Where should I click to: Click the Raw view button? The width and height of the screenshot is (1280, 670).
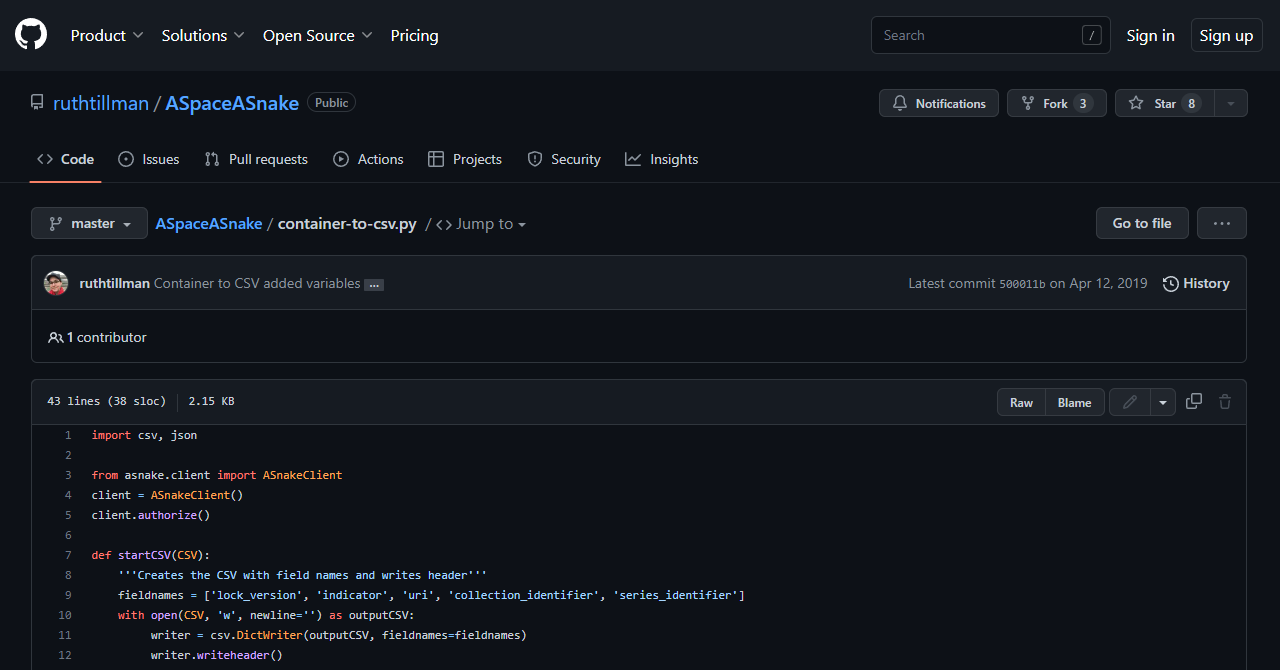tap(1021, 401)
